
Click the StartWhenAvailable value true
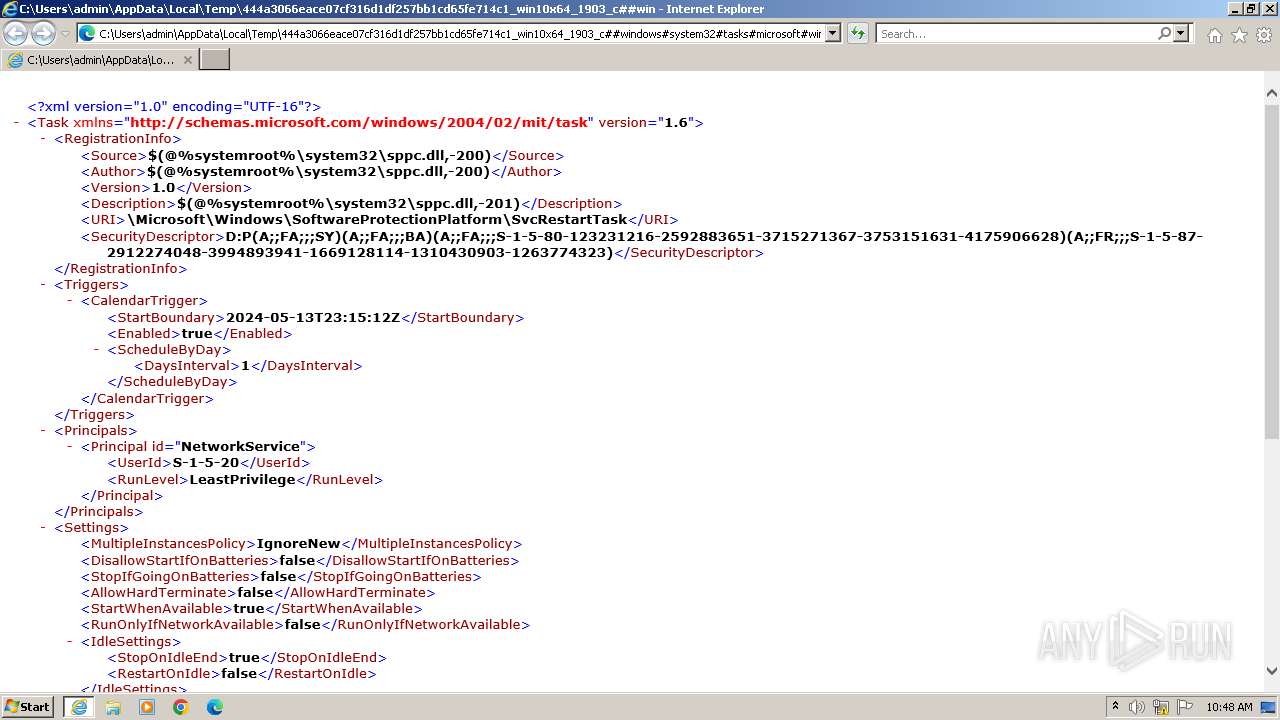248,609
